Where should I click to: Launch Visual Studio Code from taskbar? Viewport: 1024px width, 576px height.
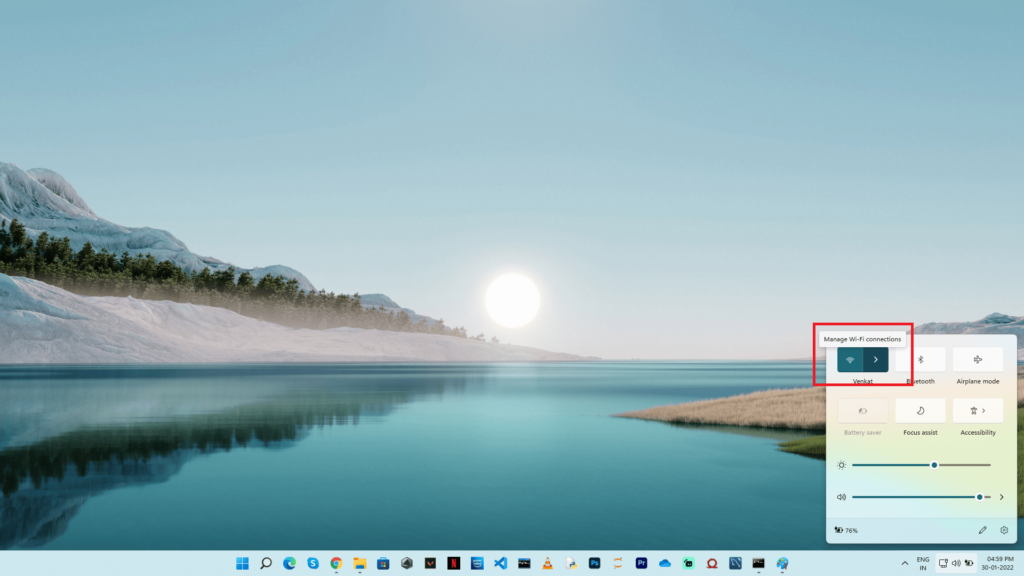point(500,563)
